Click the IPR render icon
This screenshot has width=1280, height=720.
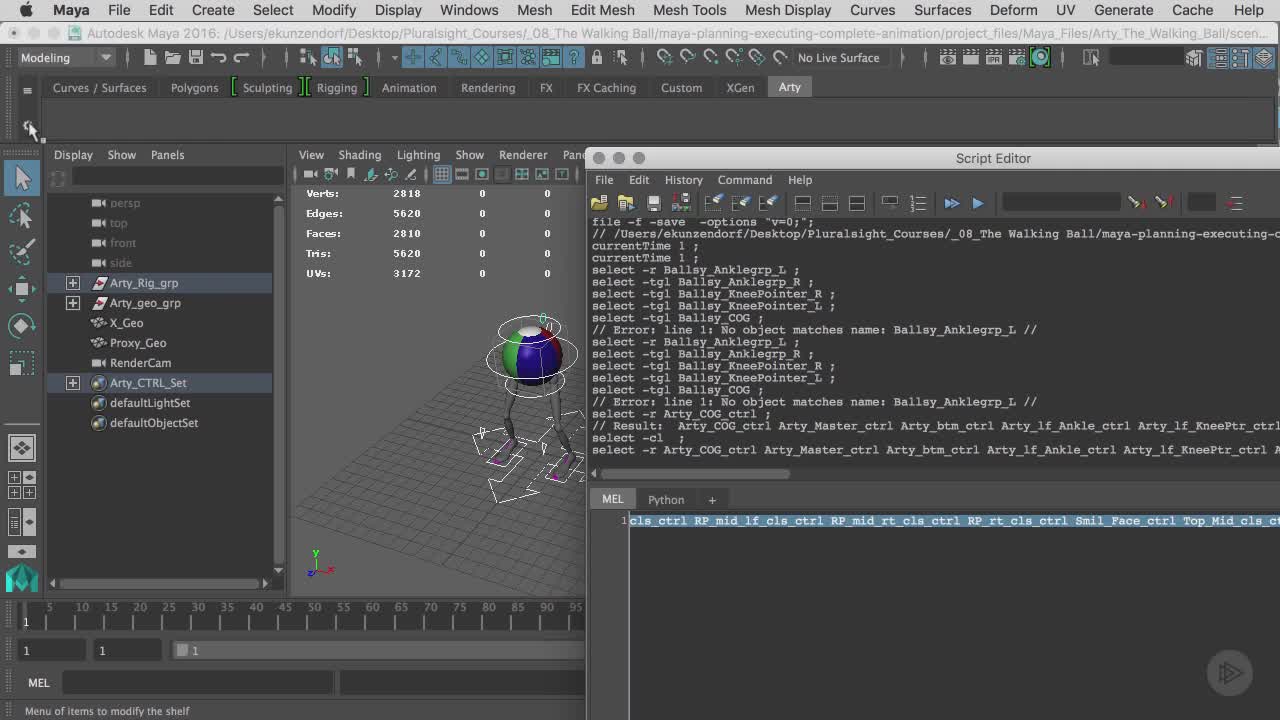tap(994, 57)
